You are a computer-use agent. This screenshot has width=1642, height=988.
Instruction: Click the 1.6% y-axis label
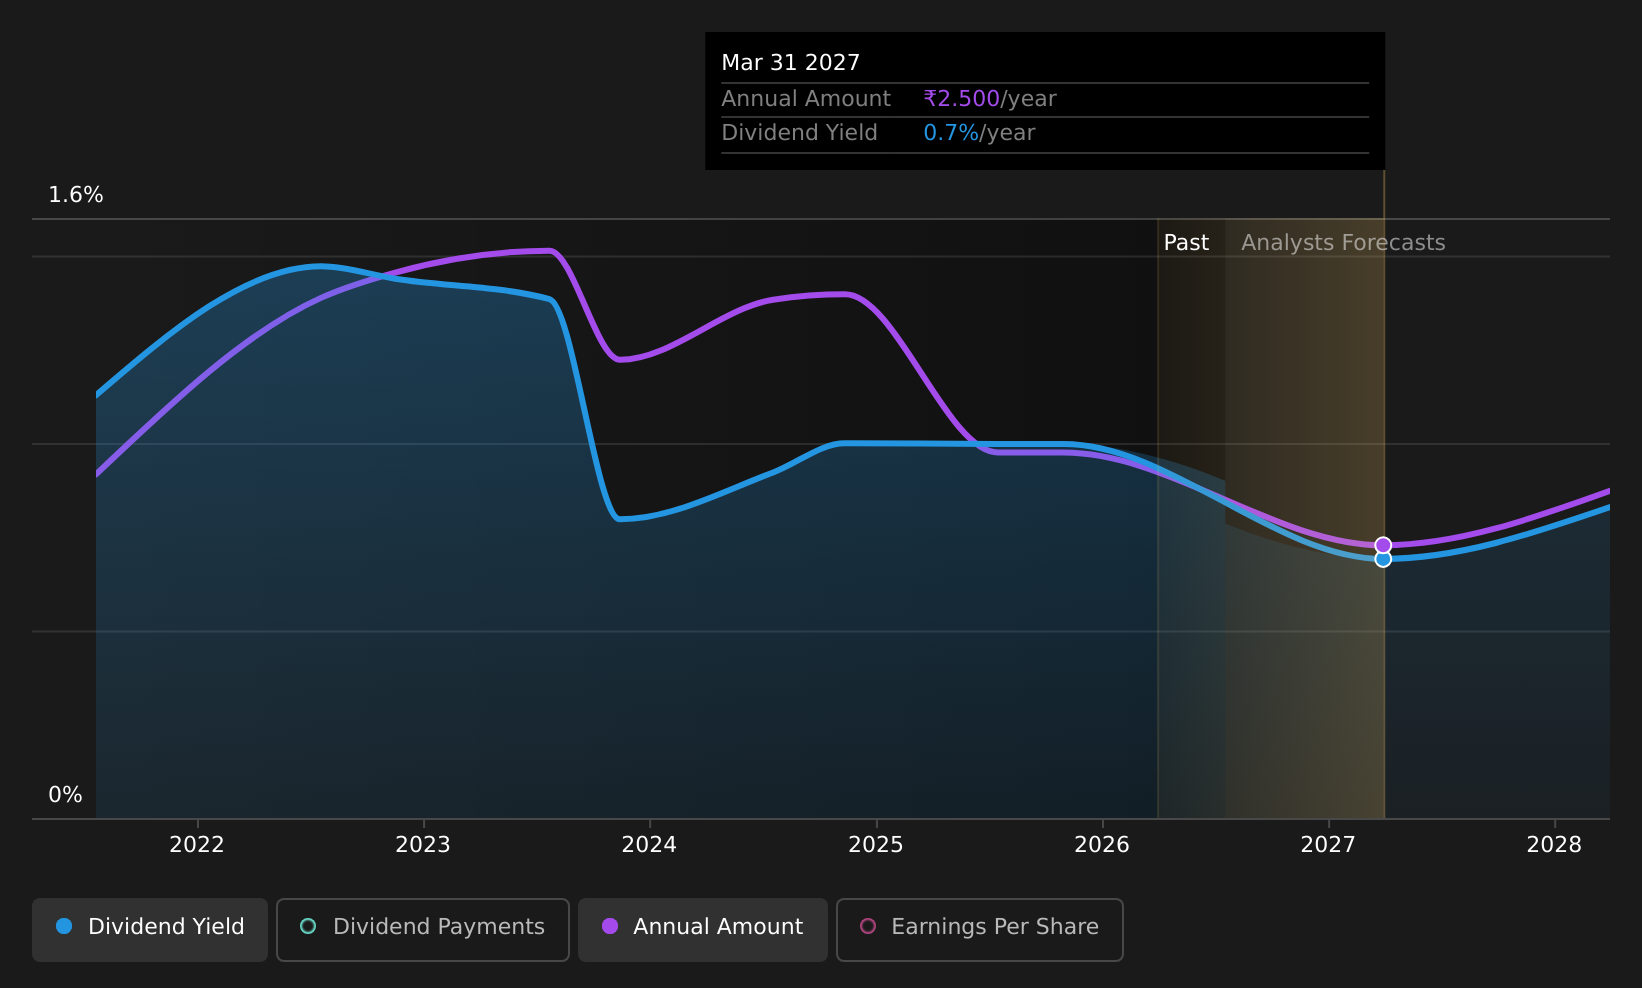76,195
